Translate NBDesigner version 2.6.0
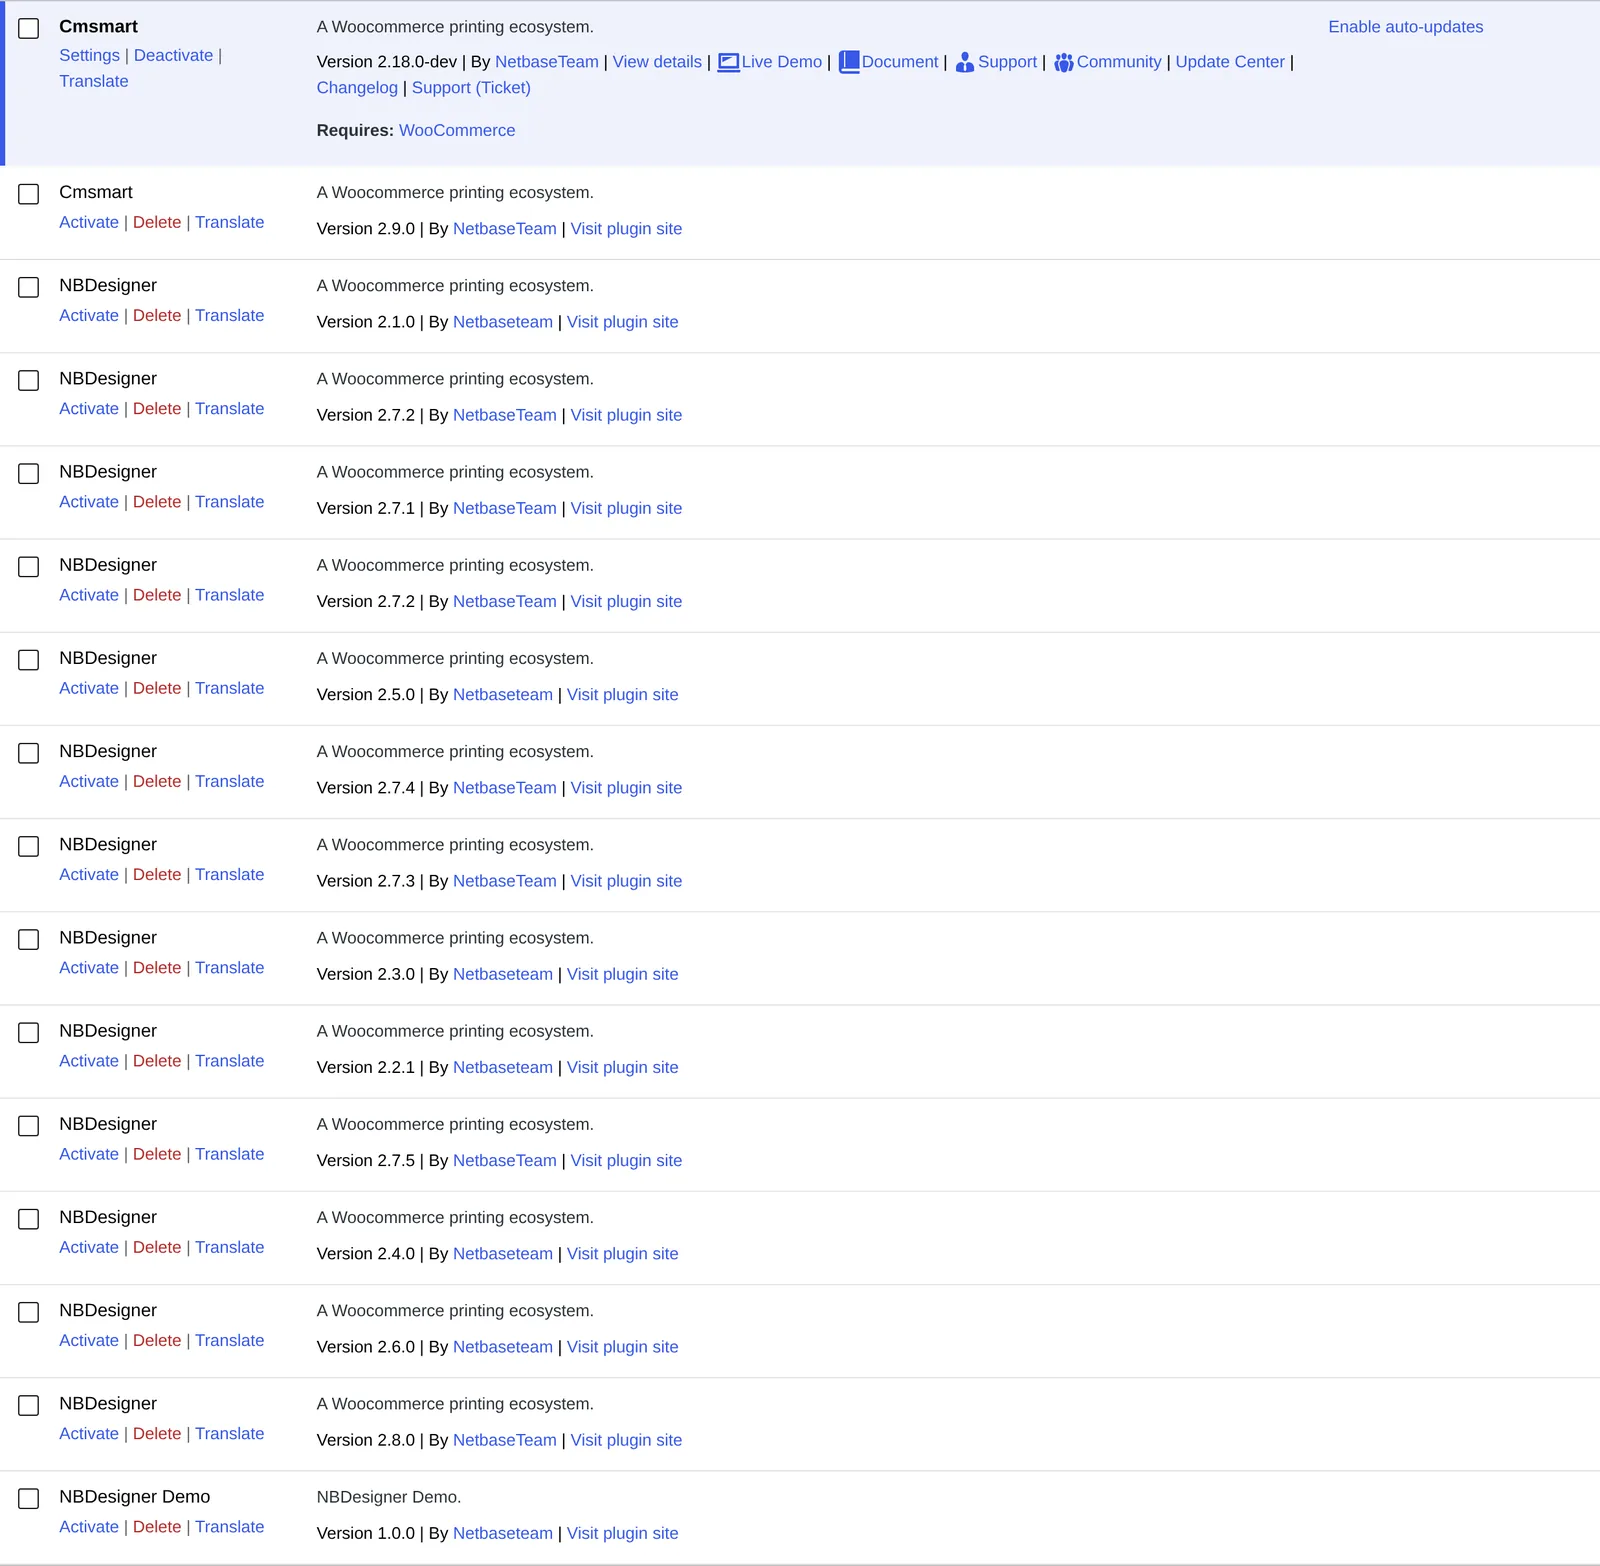Image resolution: width=1600 pixels, height=1566 pixels. pyautogui.click(x=229, y=1340)
